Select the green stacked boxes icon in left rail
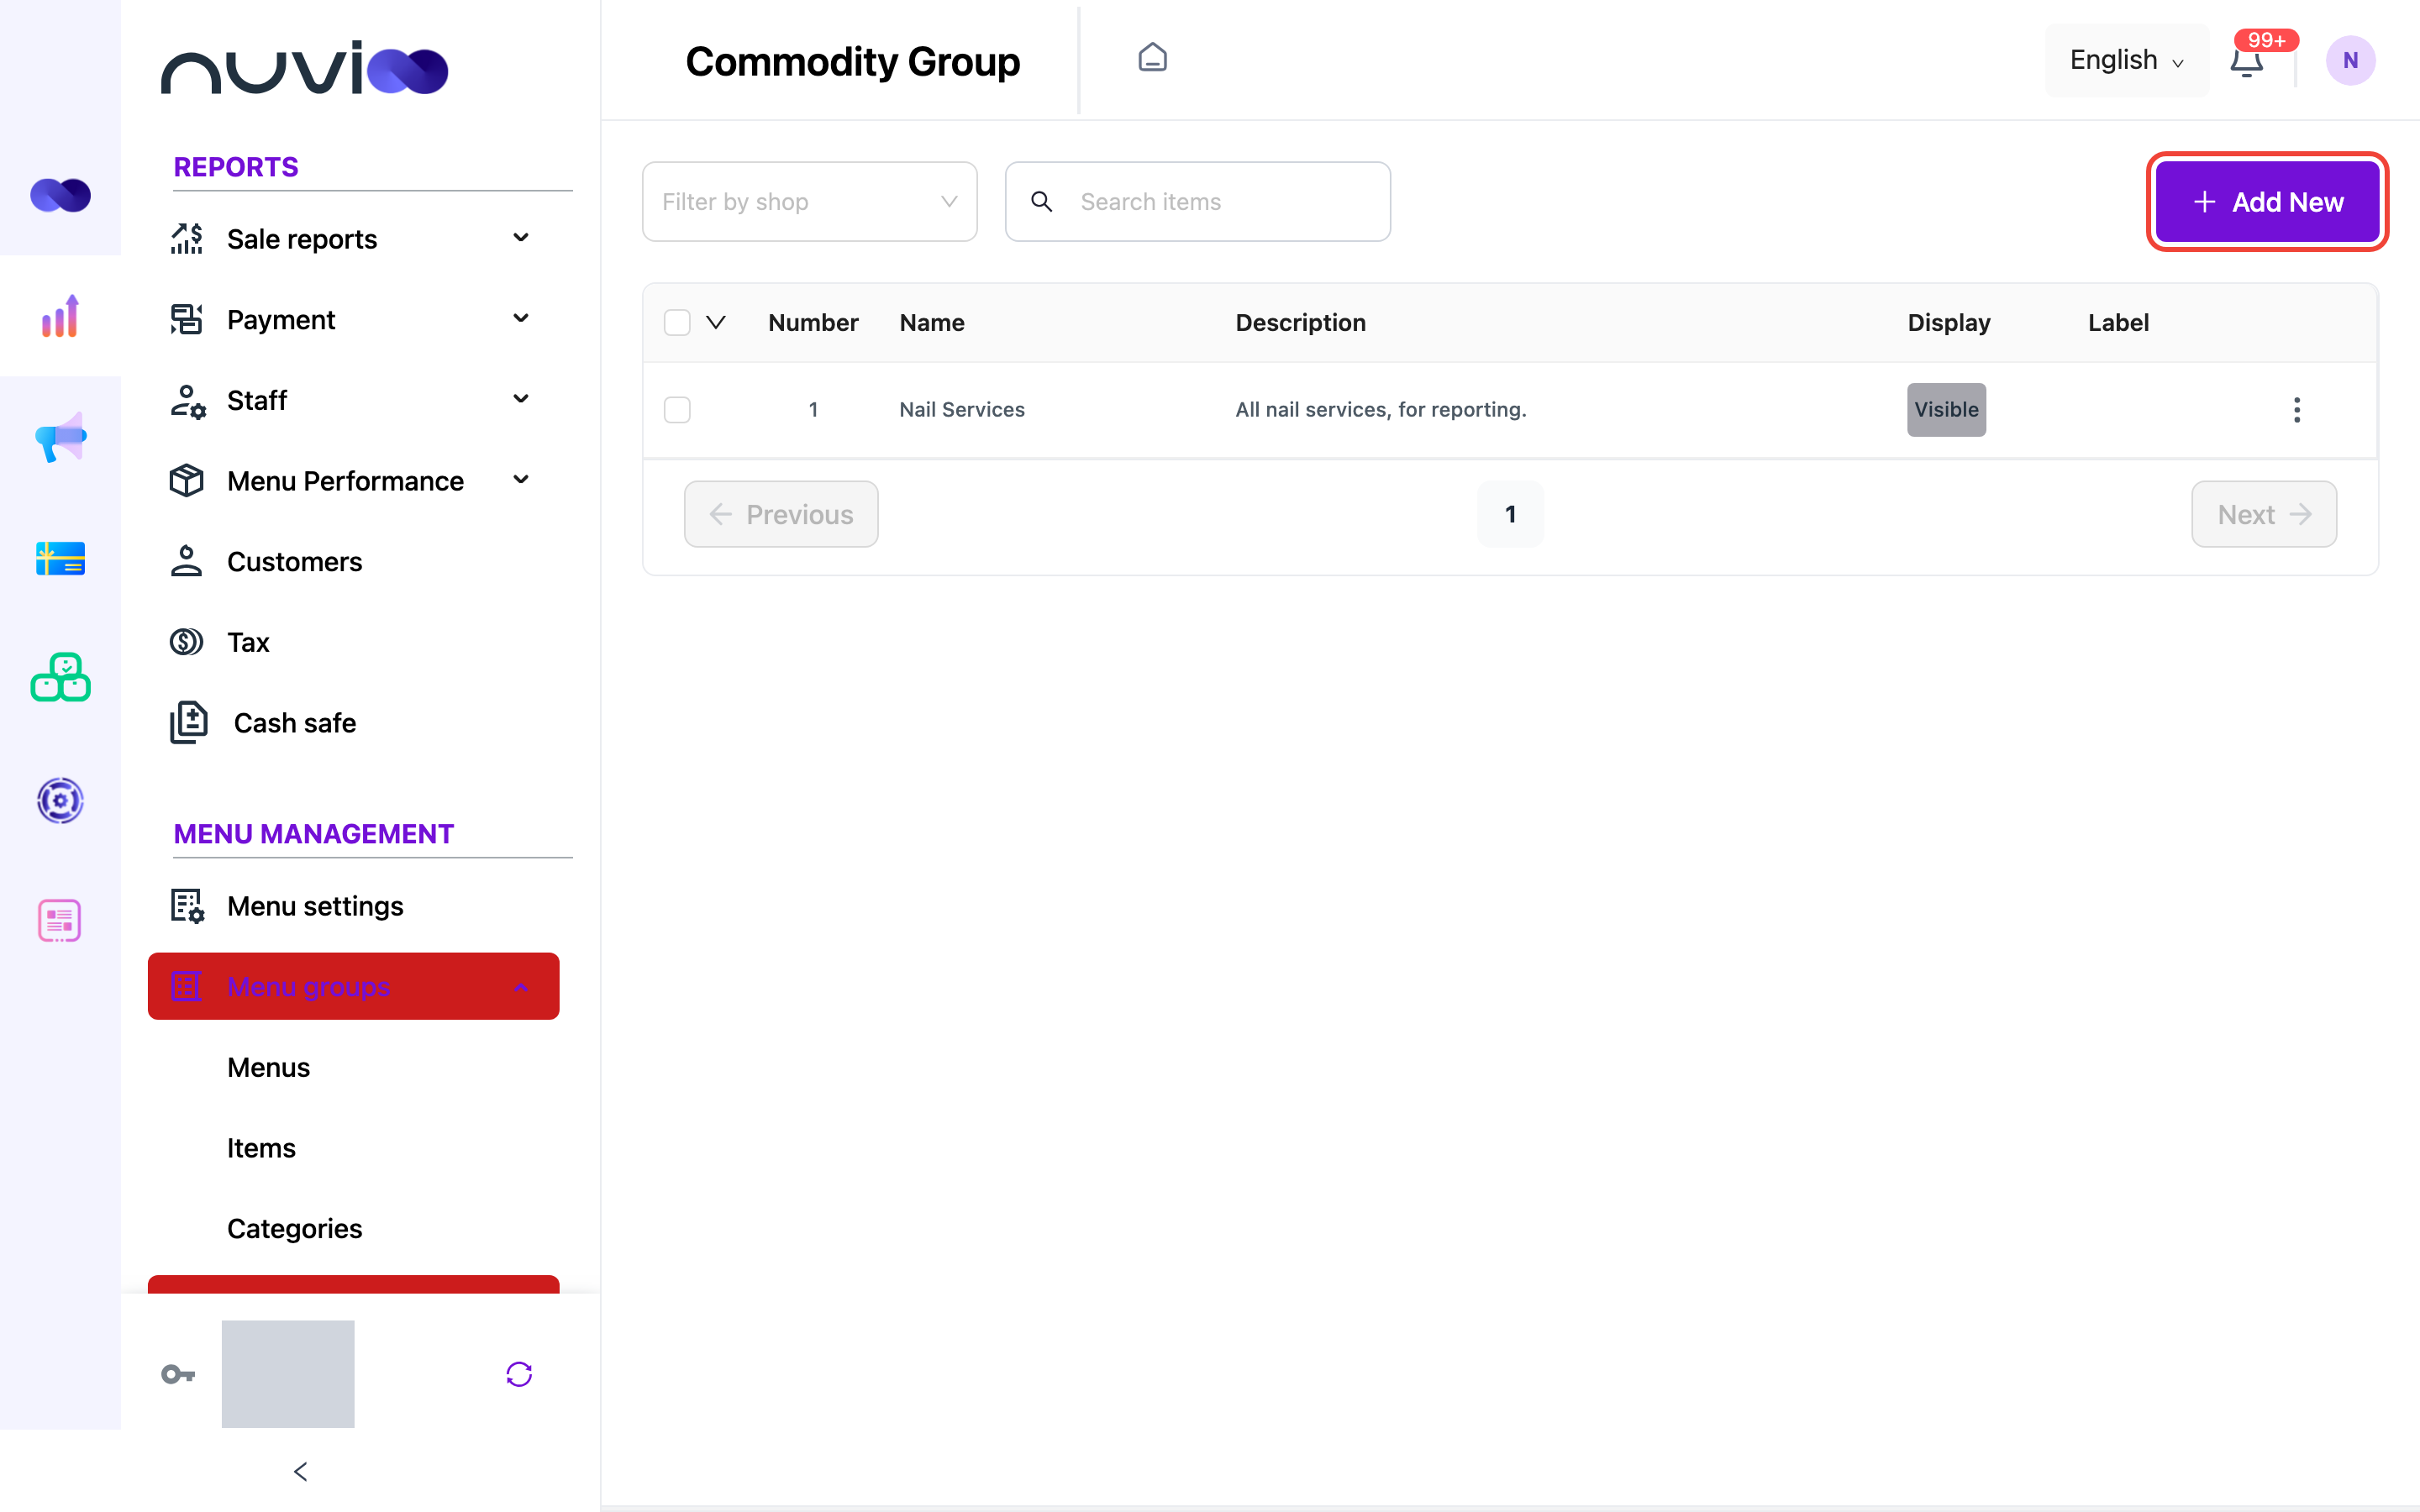The image size is (2420, 1512). point(60,678)
